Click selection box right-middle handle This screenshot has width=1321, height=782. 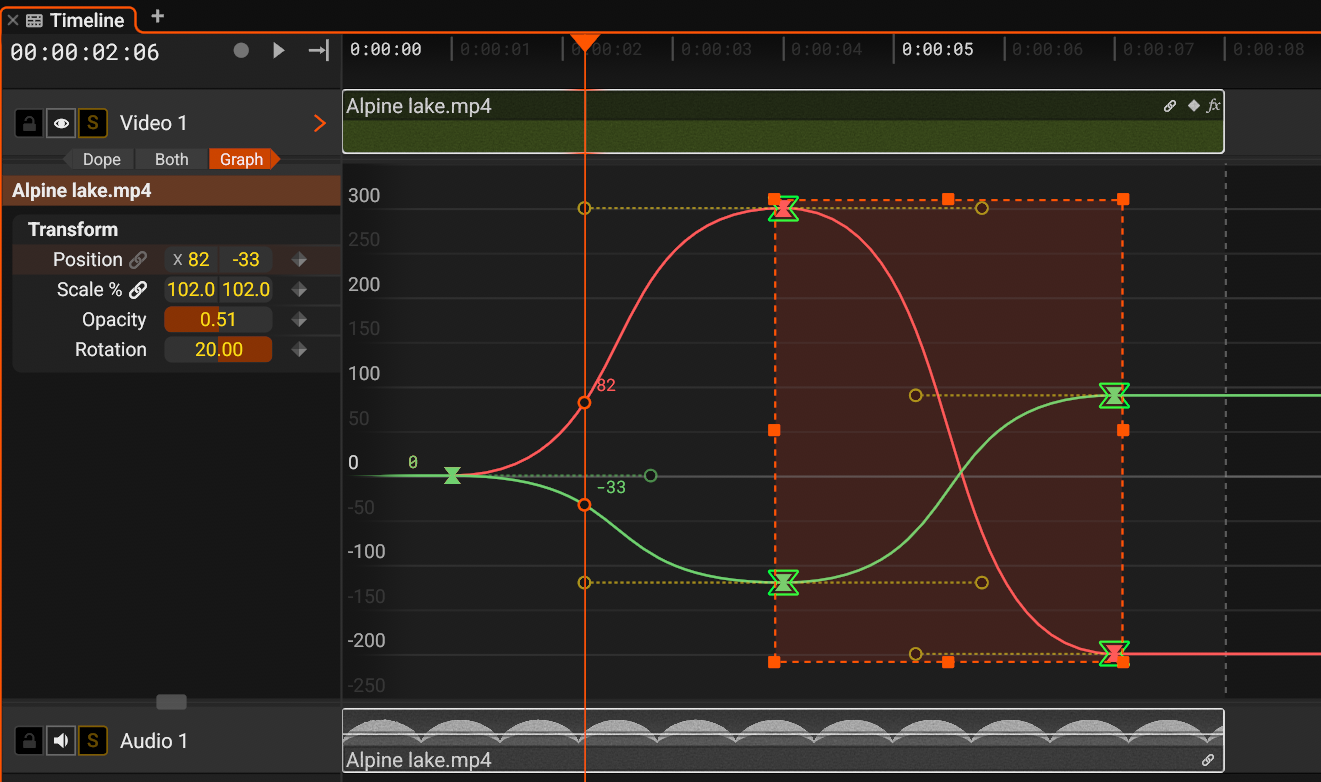click(1123, 430)
